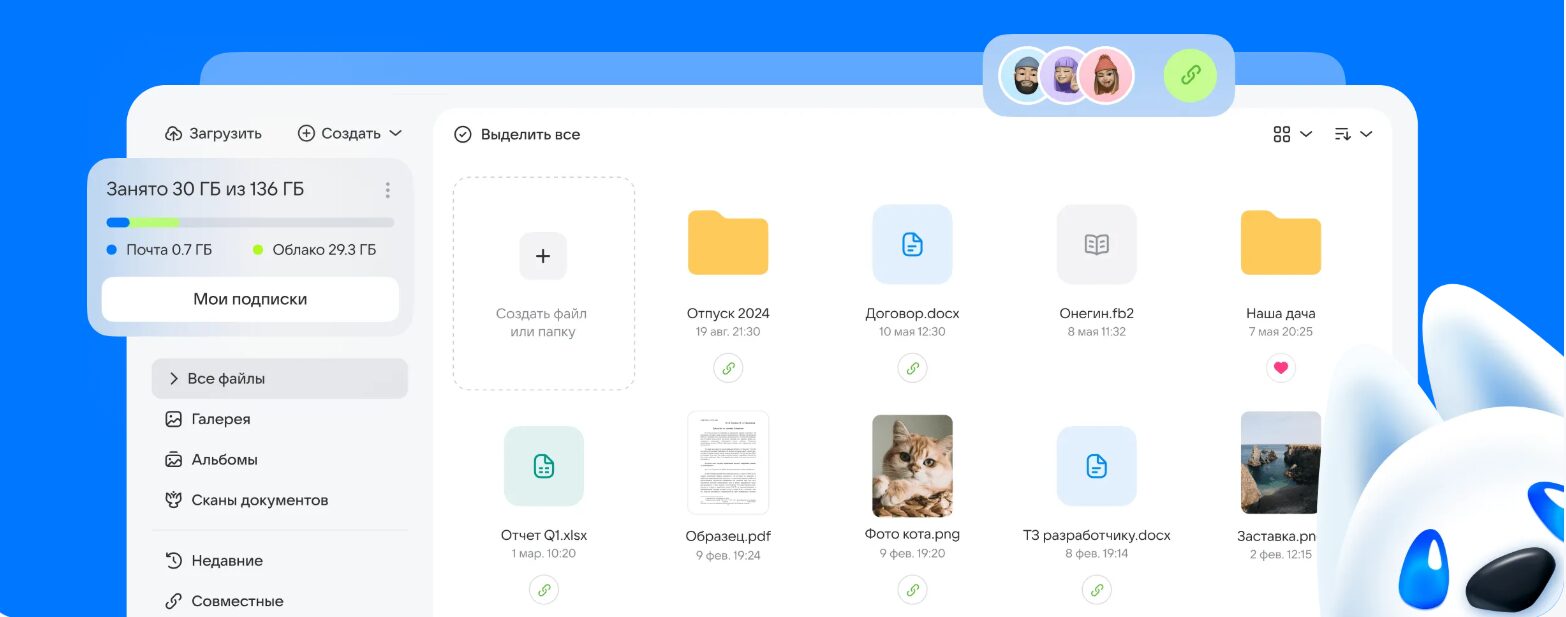Open the Отпуск 2024 folder icon
The height and width of the screenshot is (617, 1566).
[727, 243]
